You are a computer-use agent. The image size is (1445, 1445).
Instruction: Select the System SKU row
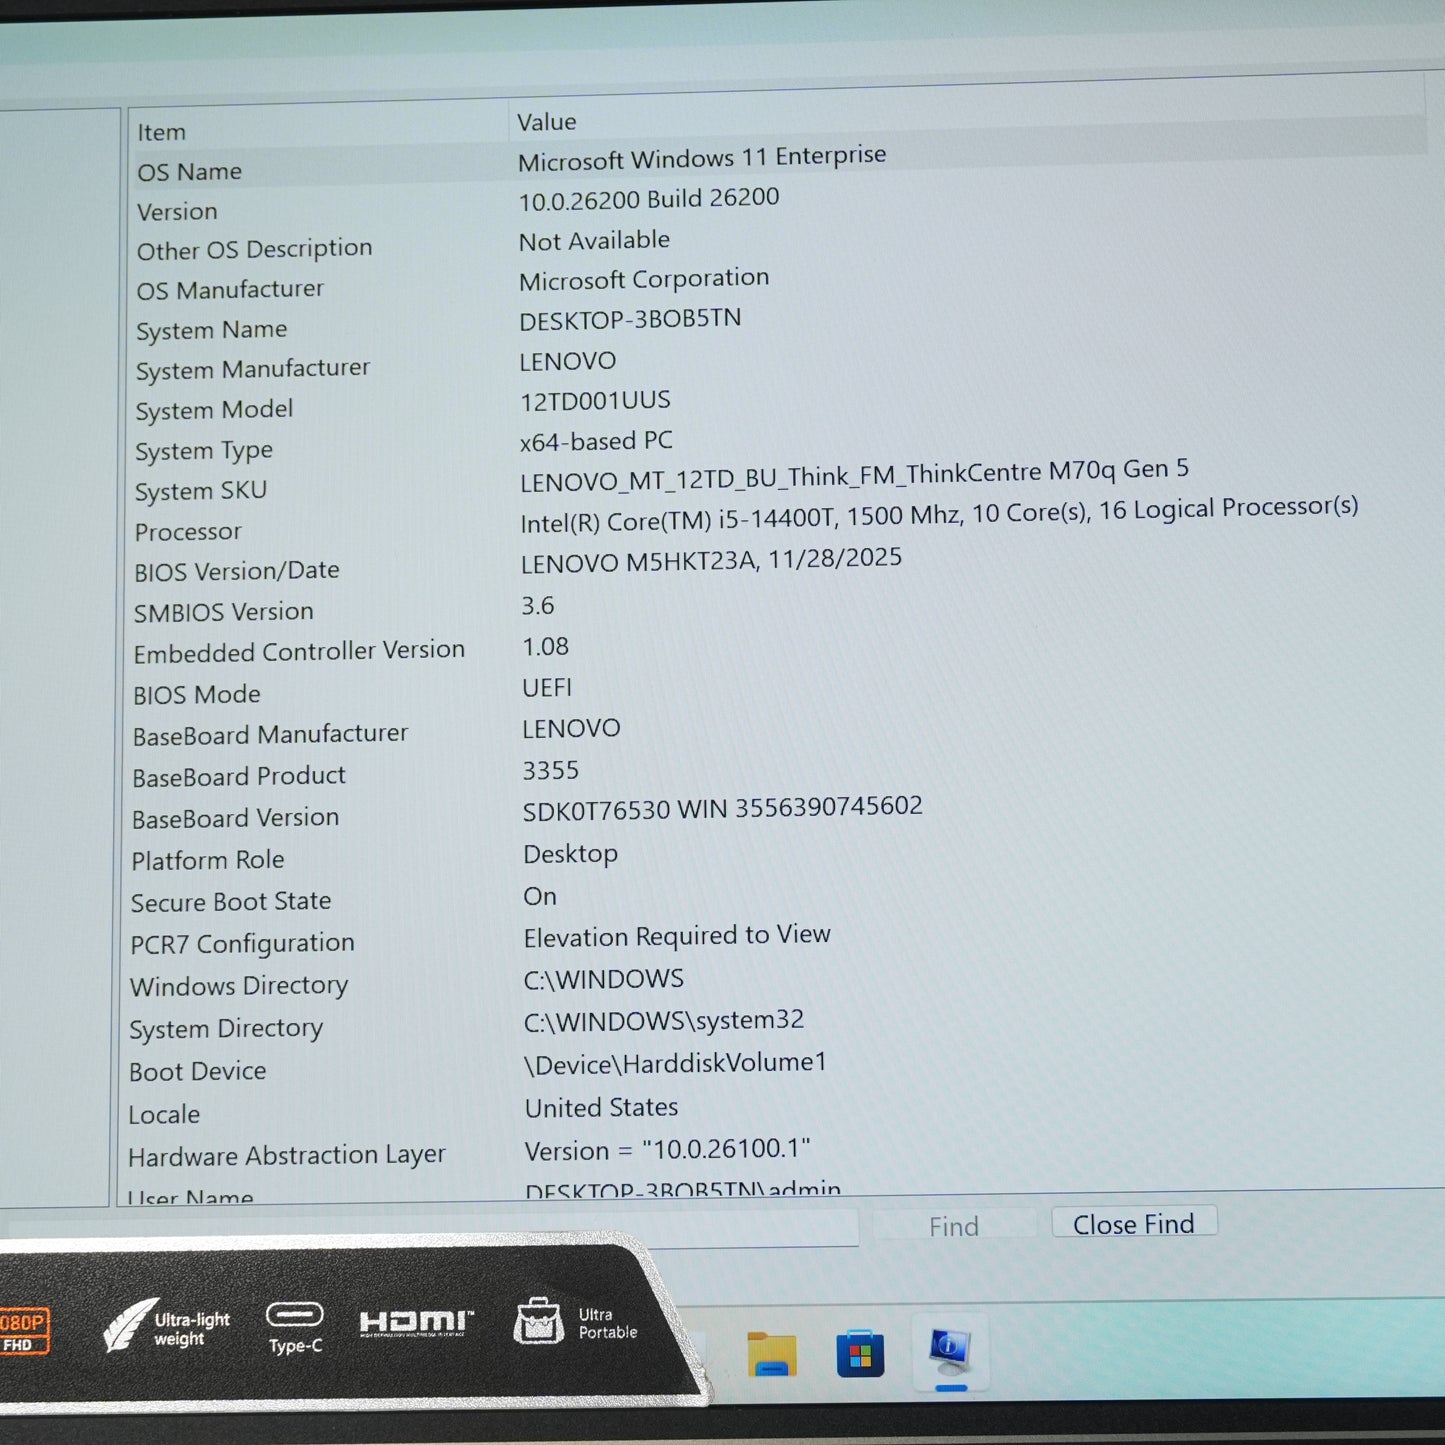click(201, 491)
